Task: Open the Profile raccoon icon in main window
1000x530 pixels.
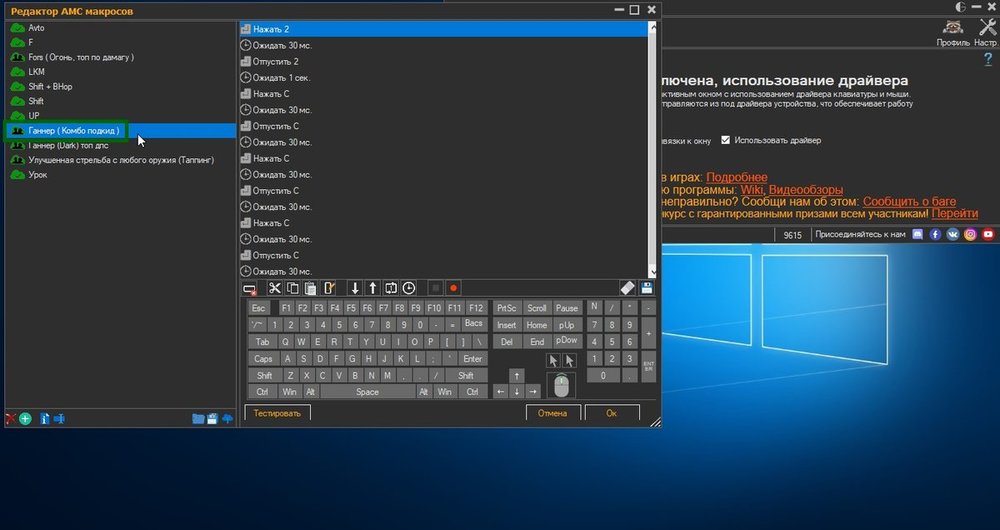Action: click(953, 27)
